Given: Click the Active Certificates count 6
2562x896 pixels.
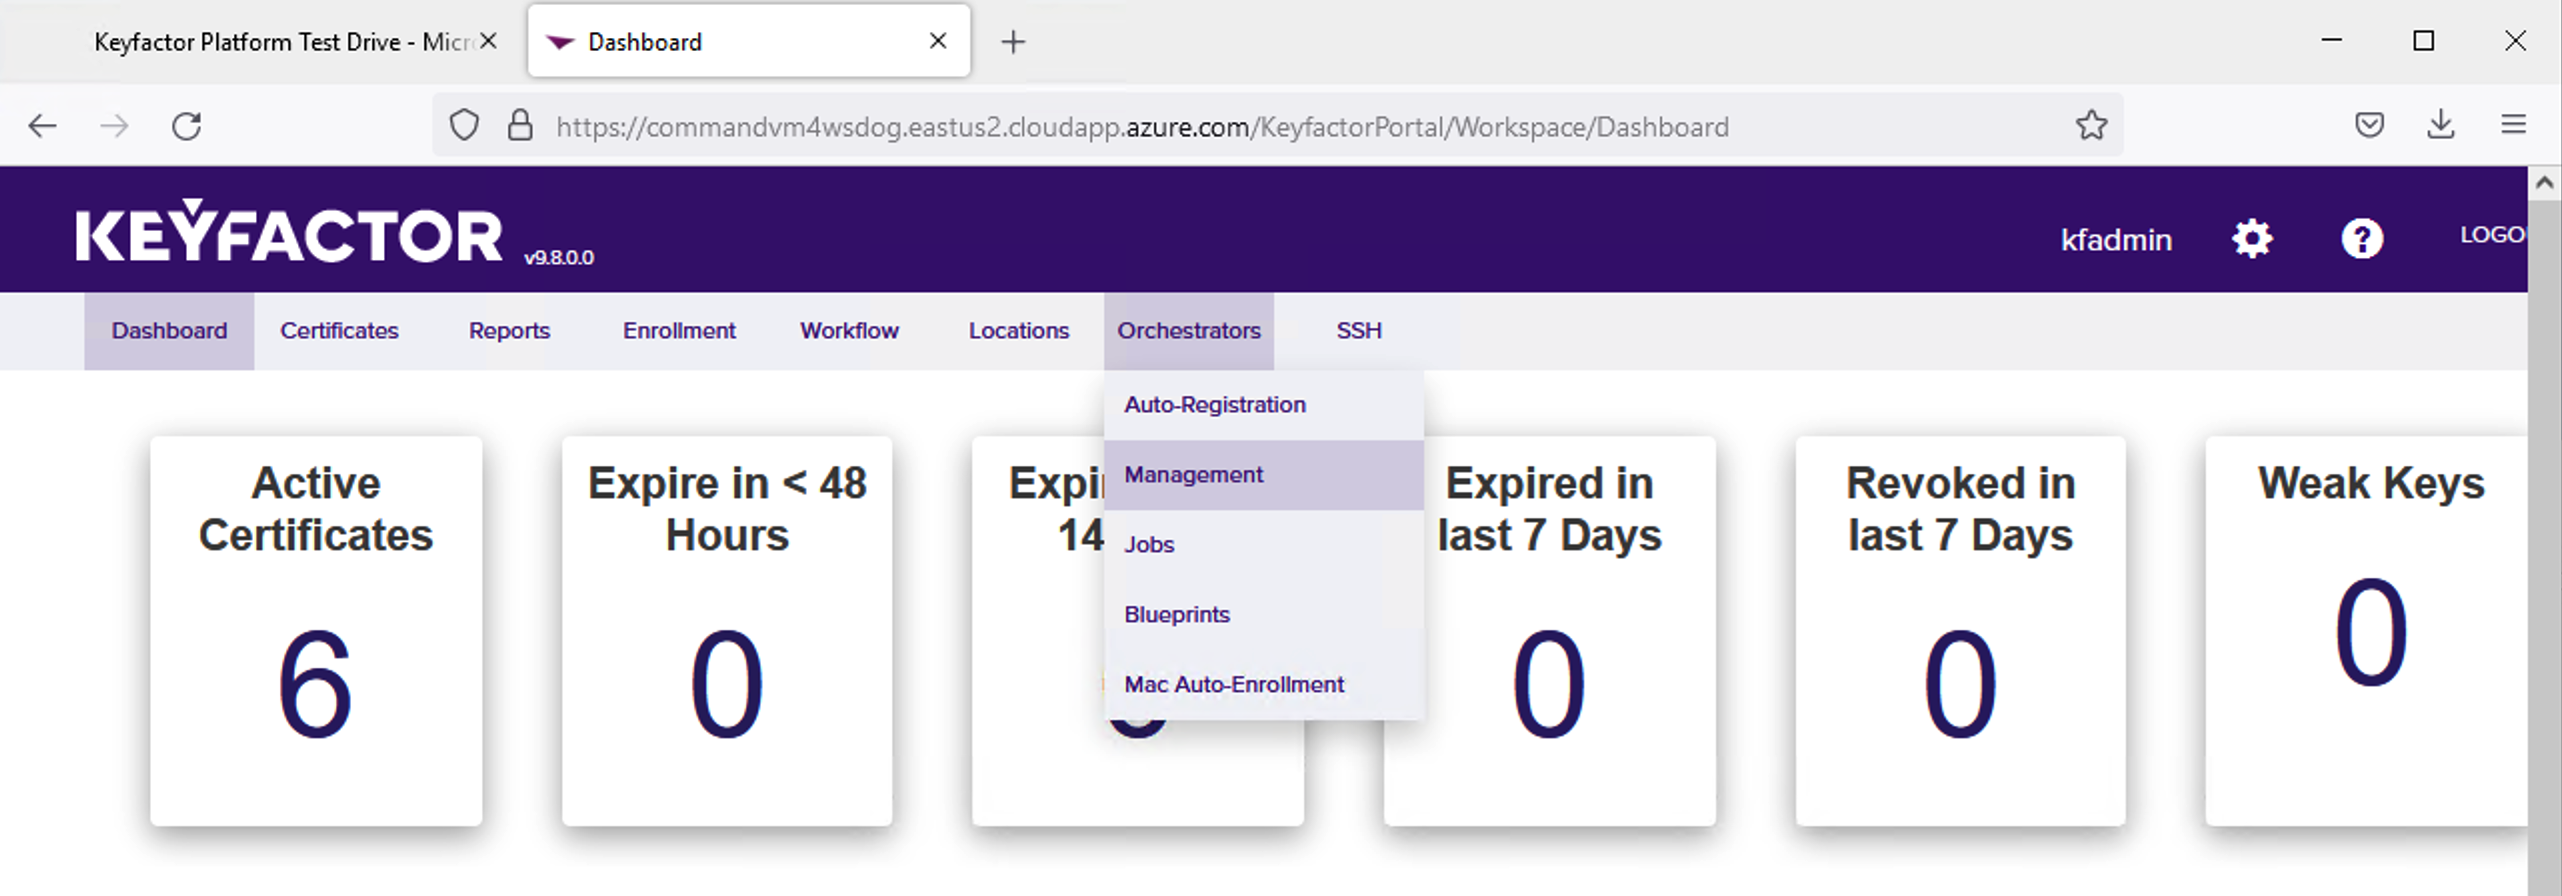Looking at the screenshot, I should coord(315,684).
